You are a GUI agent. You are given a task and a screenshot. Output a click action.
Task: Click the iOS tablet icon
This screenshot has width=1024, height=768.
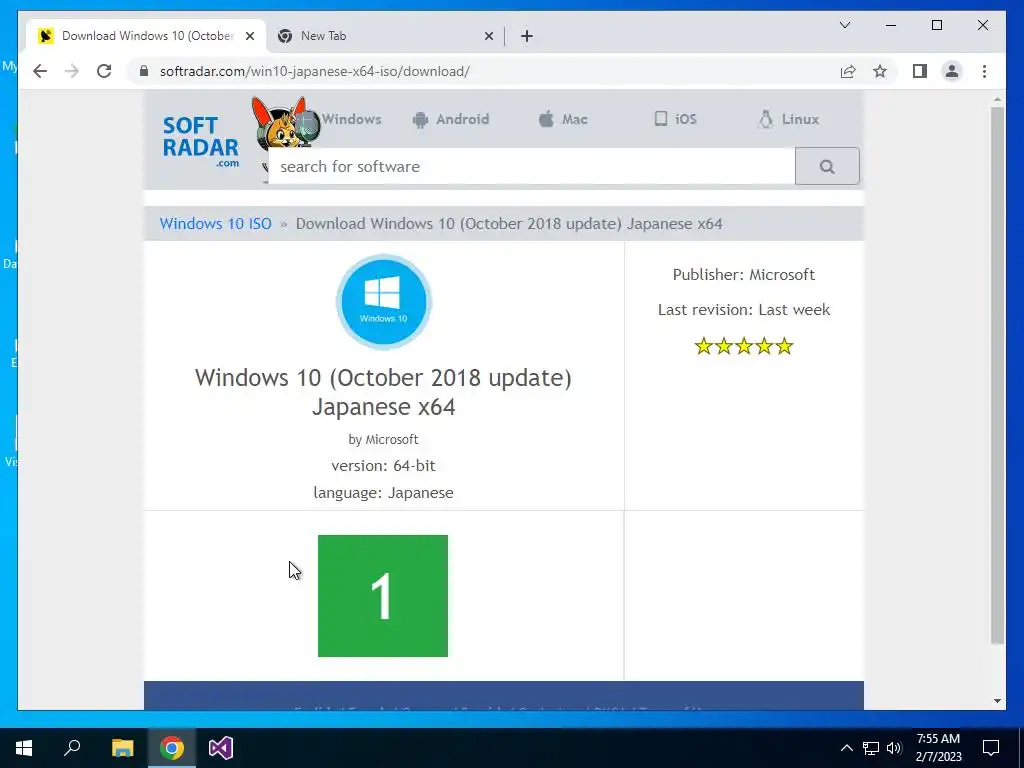(661, 119)
